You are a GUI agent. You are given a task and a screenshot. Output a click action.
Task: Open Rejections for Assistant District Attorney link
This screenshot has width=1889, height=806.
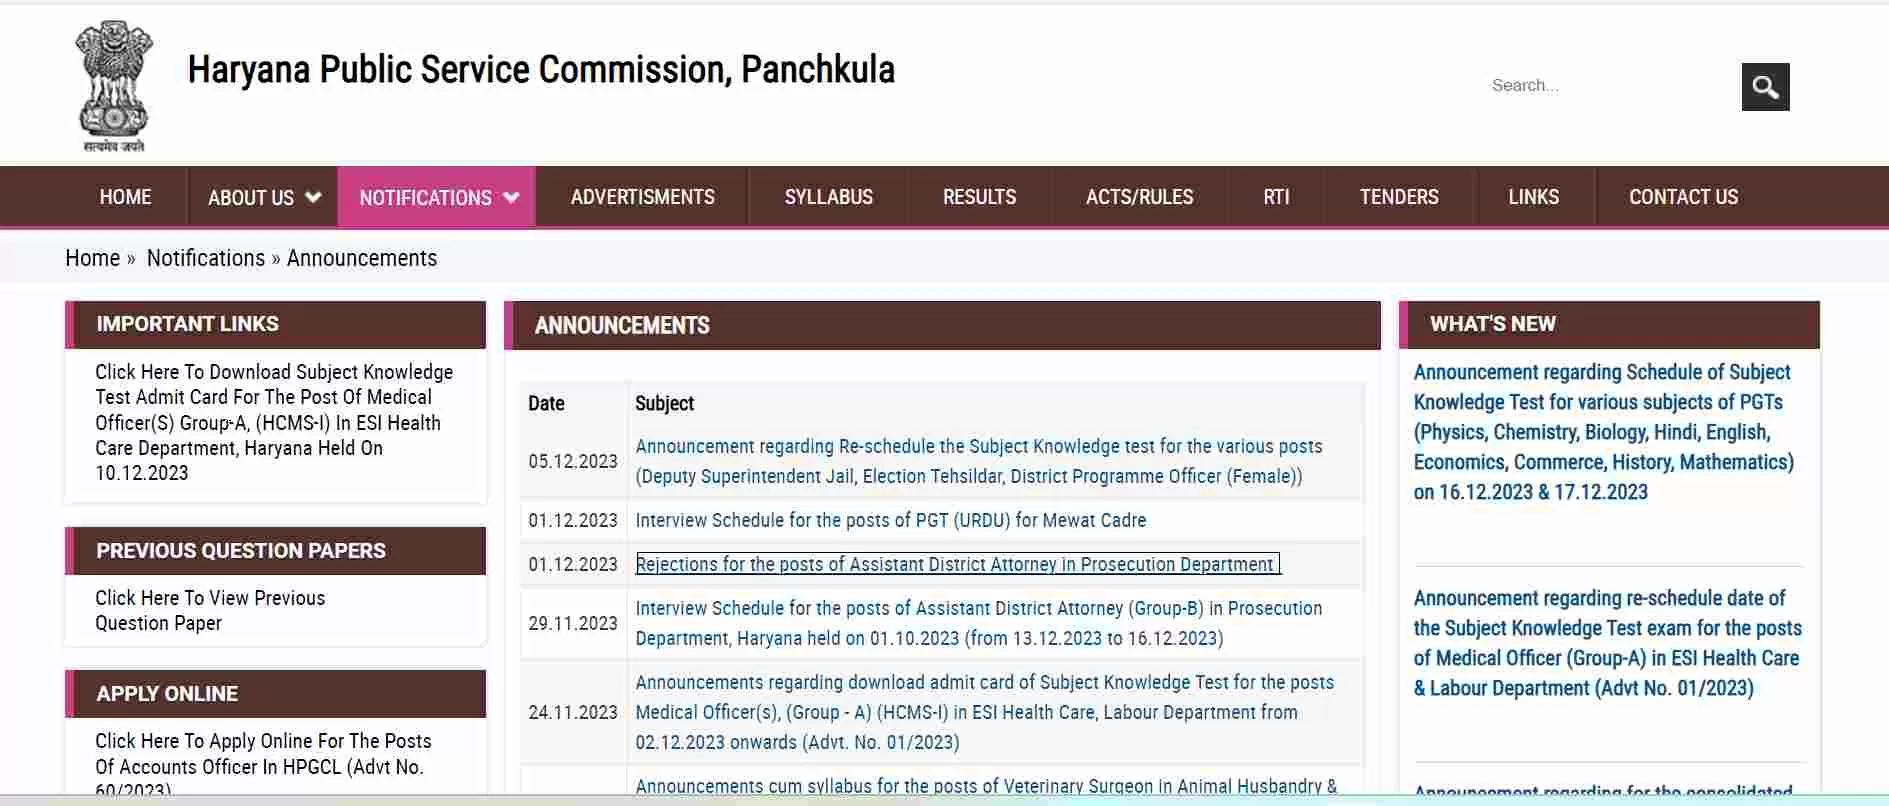click(958, 564)
